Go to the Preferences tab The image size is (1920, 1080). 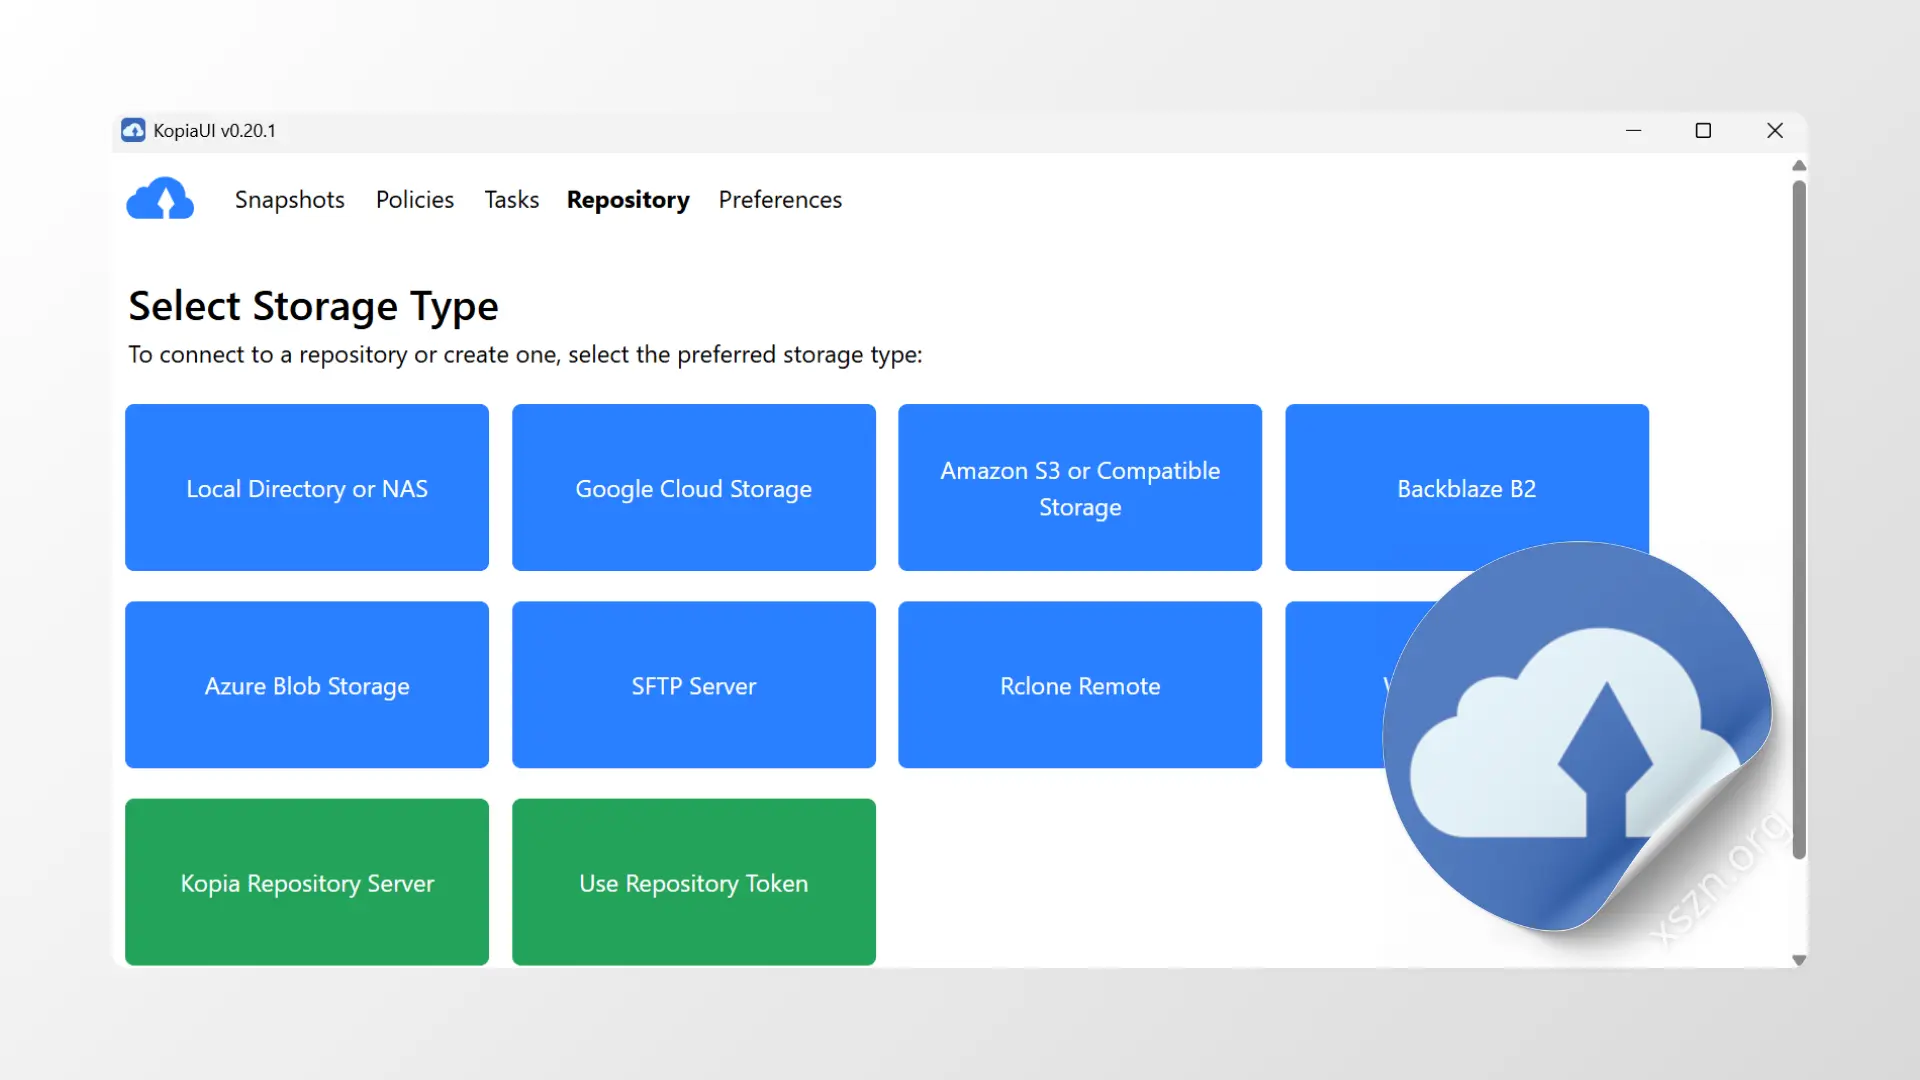point(780,200)
